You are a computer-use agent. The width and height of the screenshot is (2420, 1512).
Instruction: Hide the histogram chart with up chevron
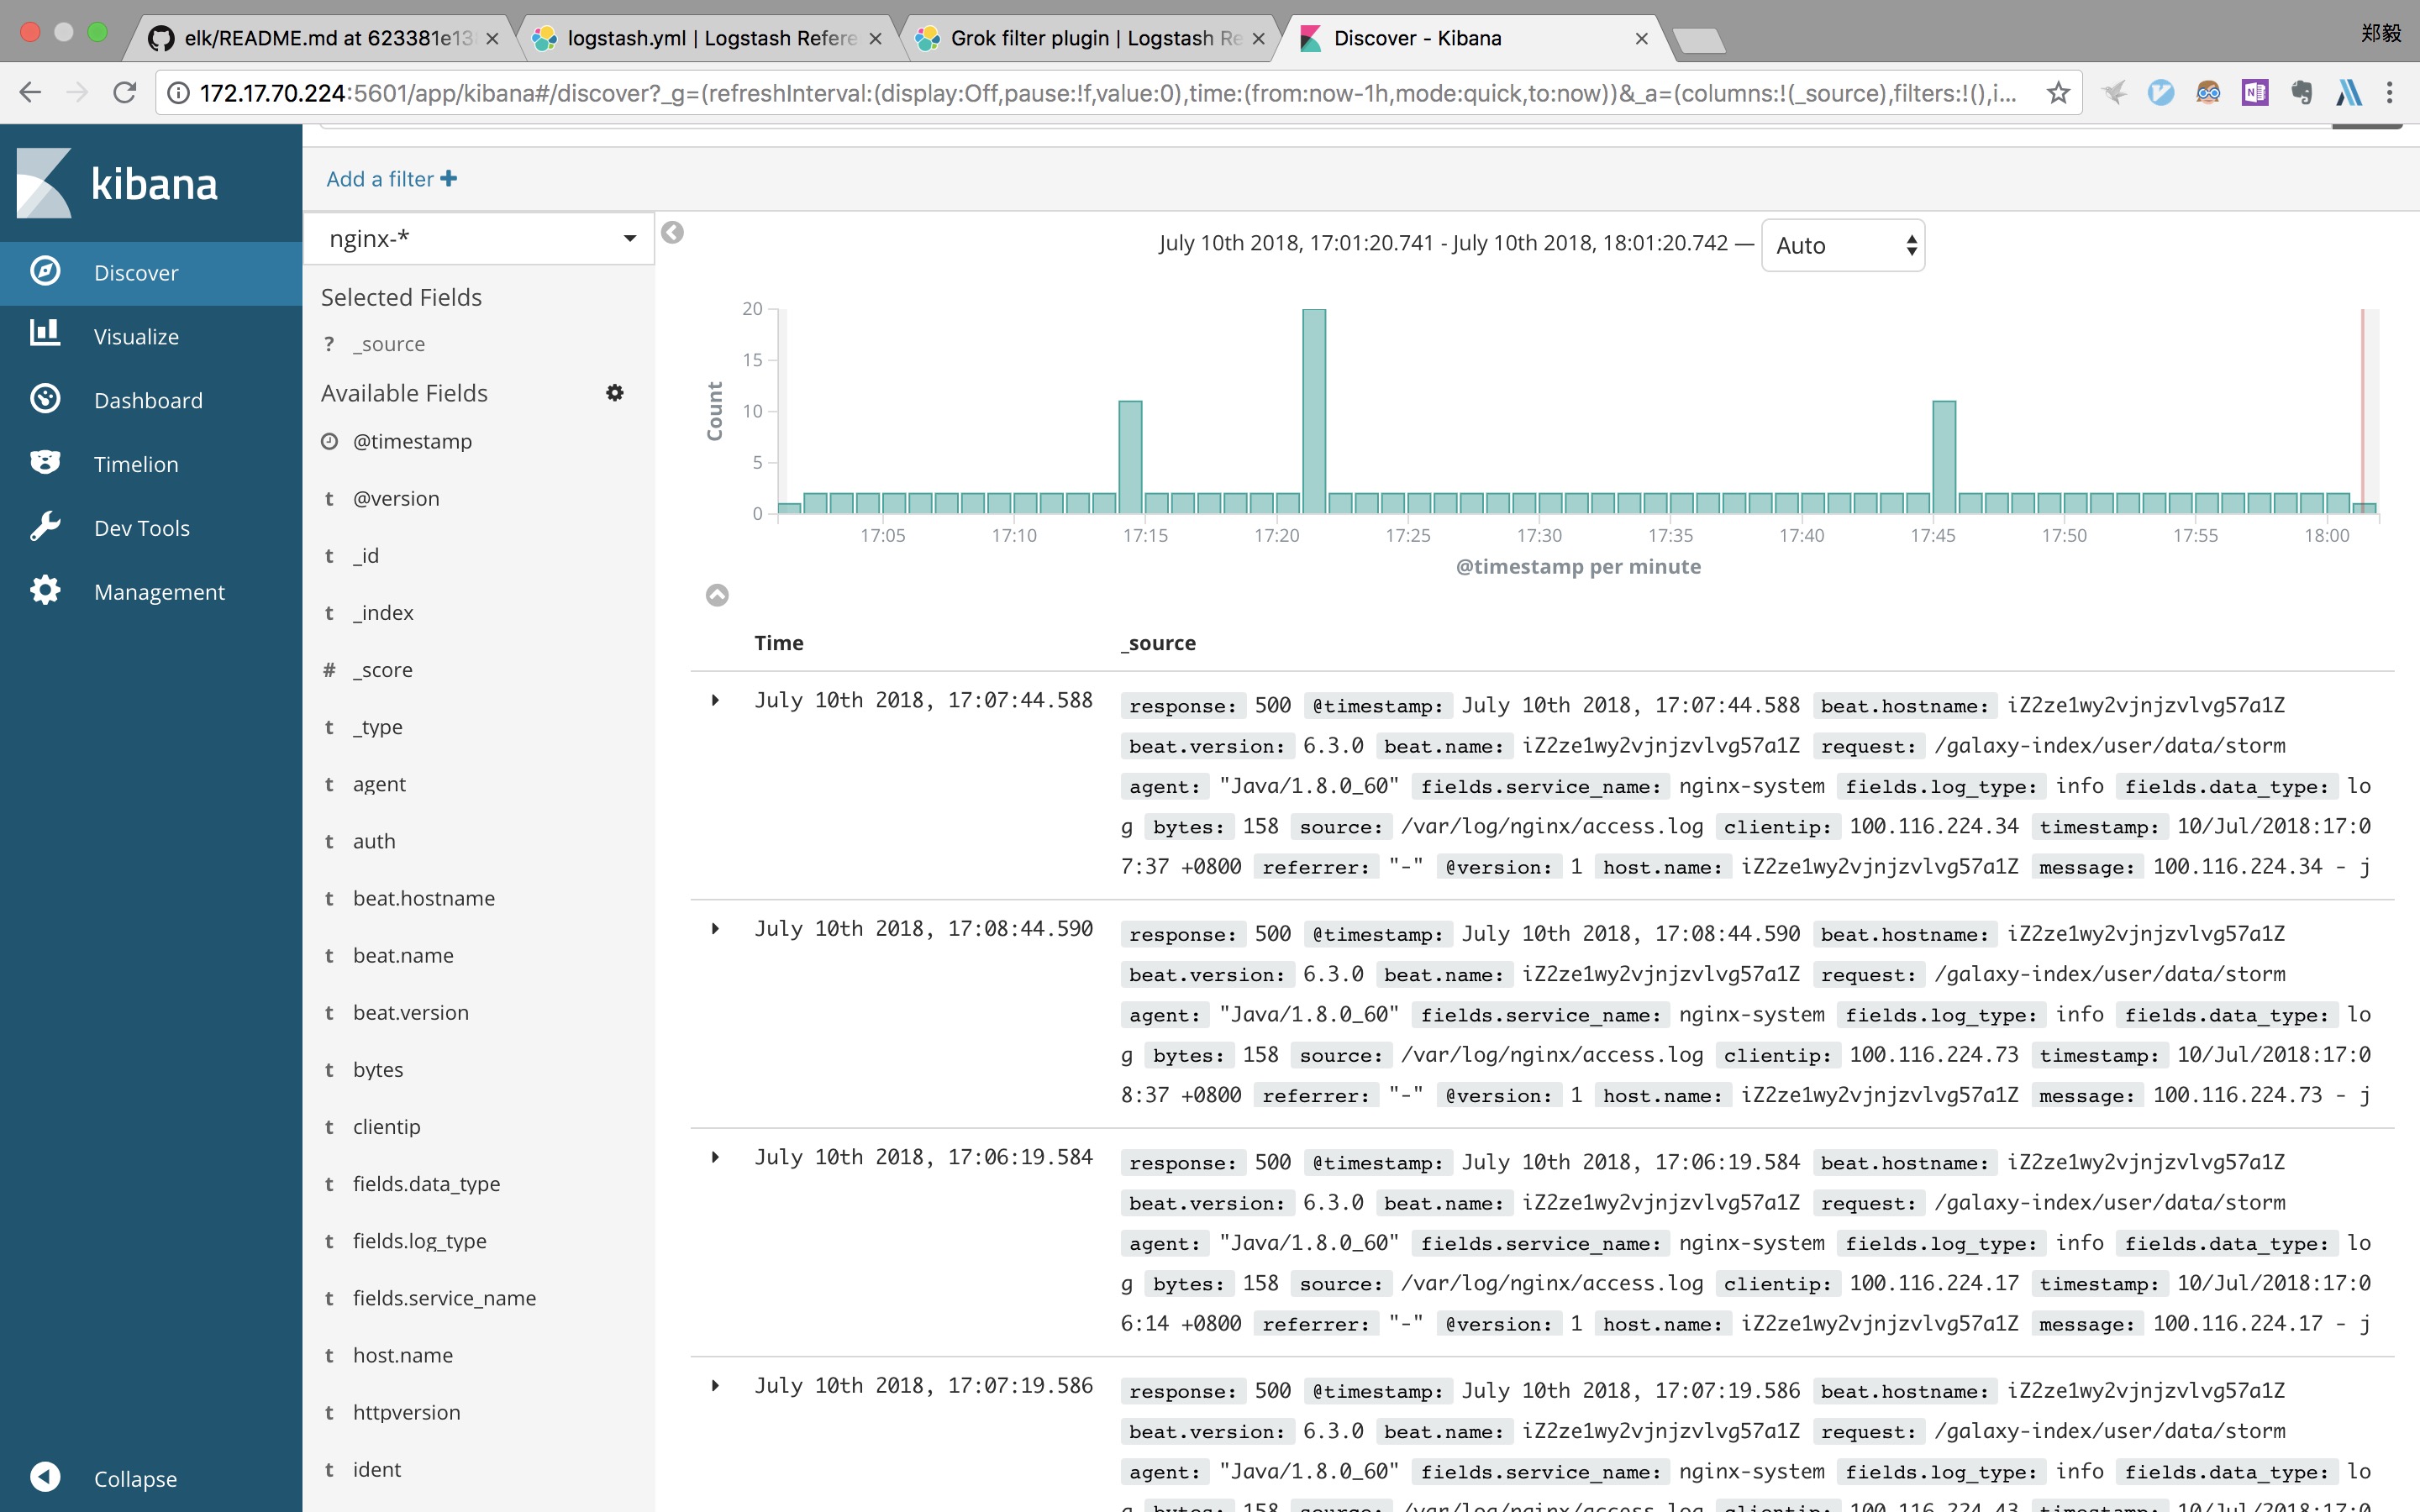point(717,595)
